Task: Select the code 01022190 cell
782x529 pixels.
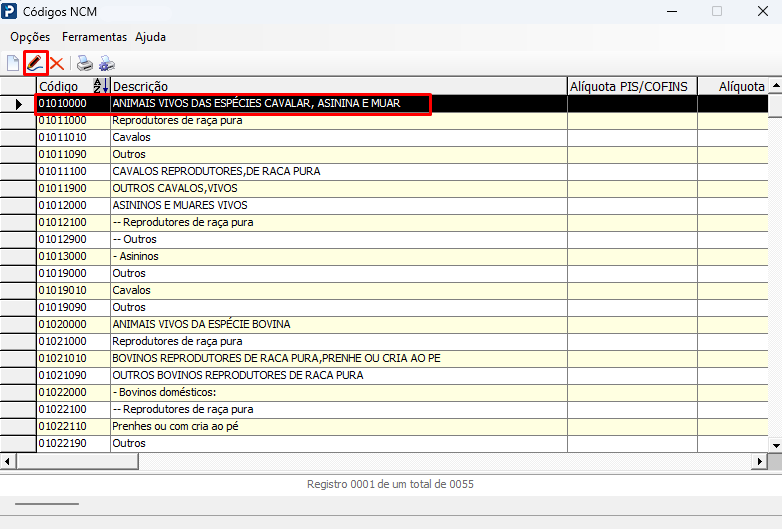Action: tap(73, 443)
